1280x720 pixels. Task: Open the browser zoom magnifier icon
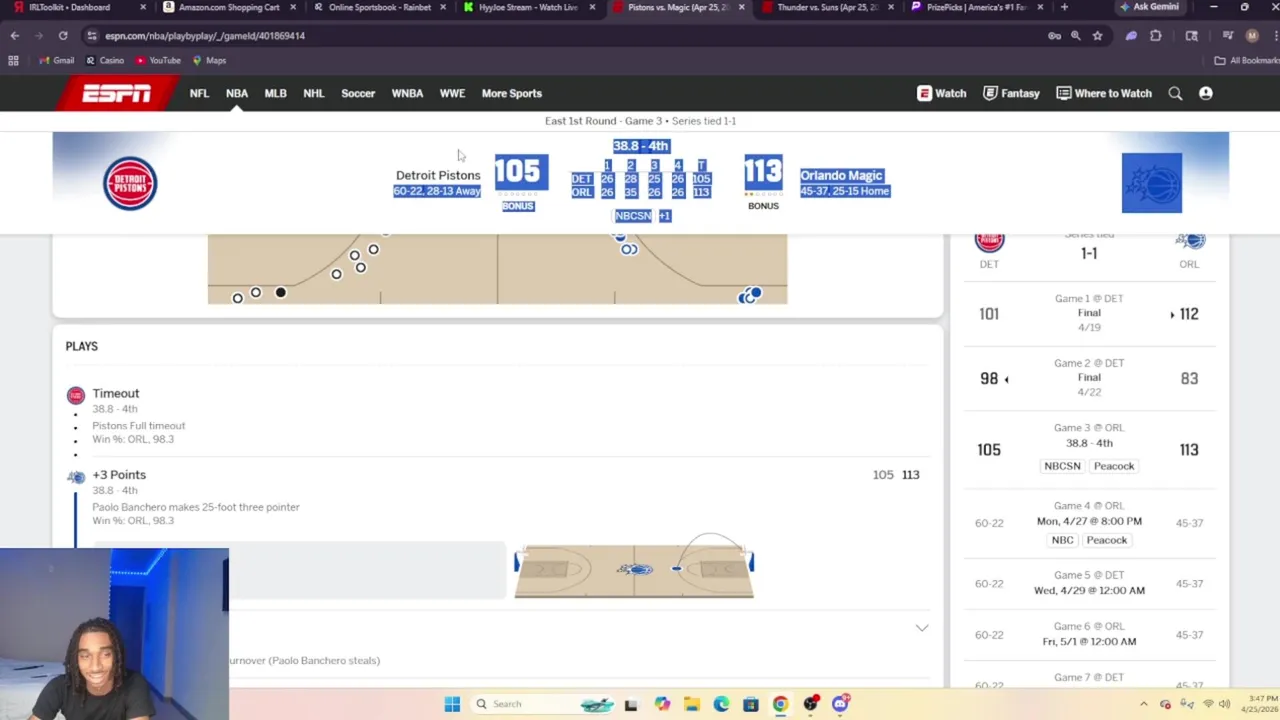point(1076,36)
